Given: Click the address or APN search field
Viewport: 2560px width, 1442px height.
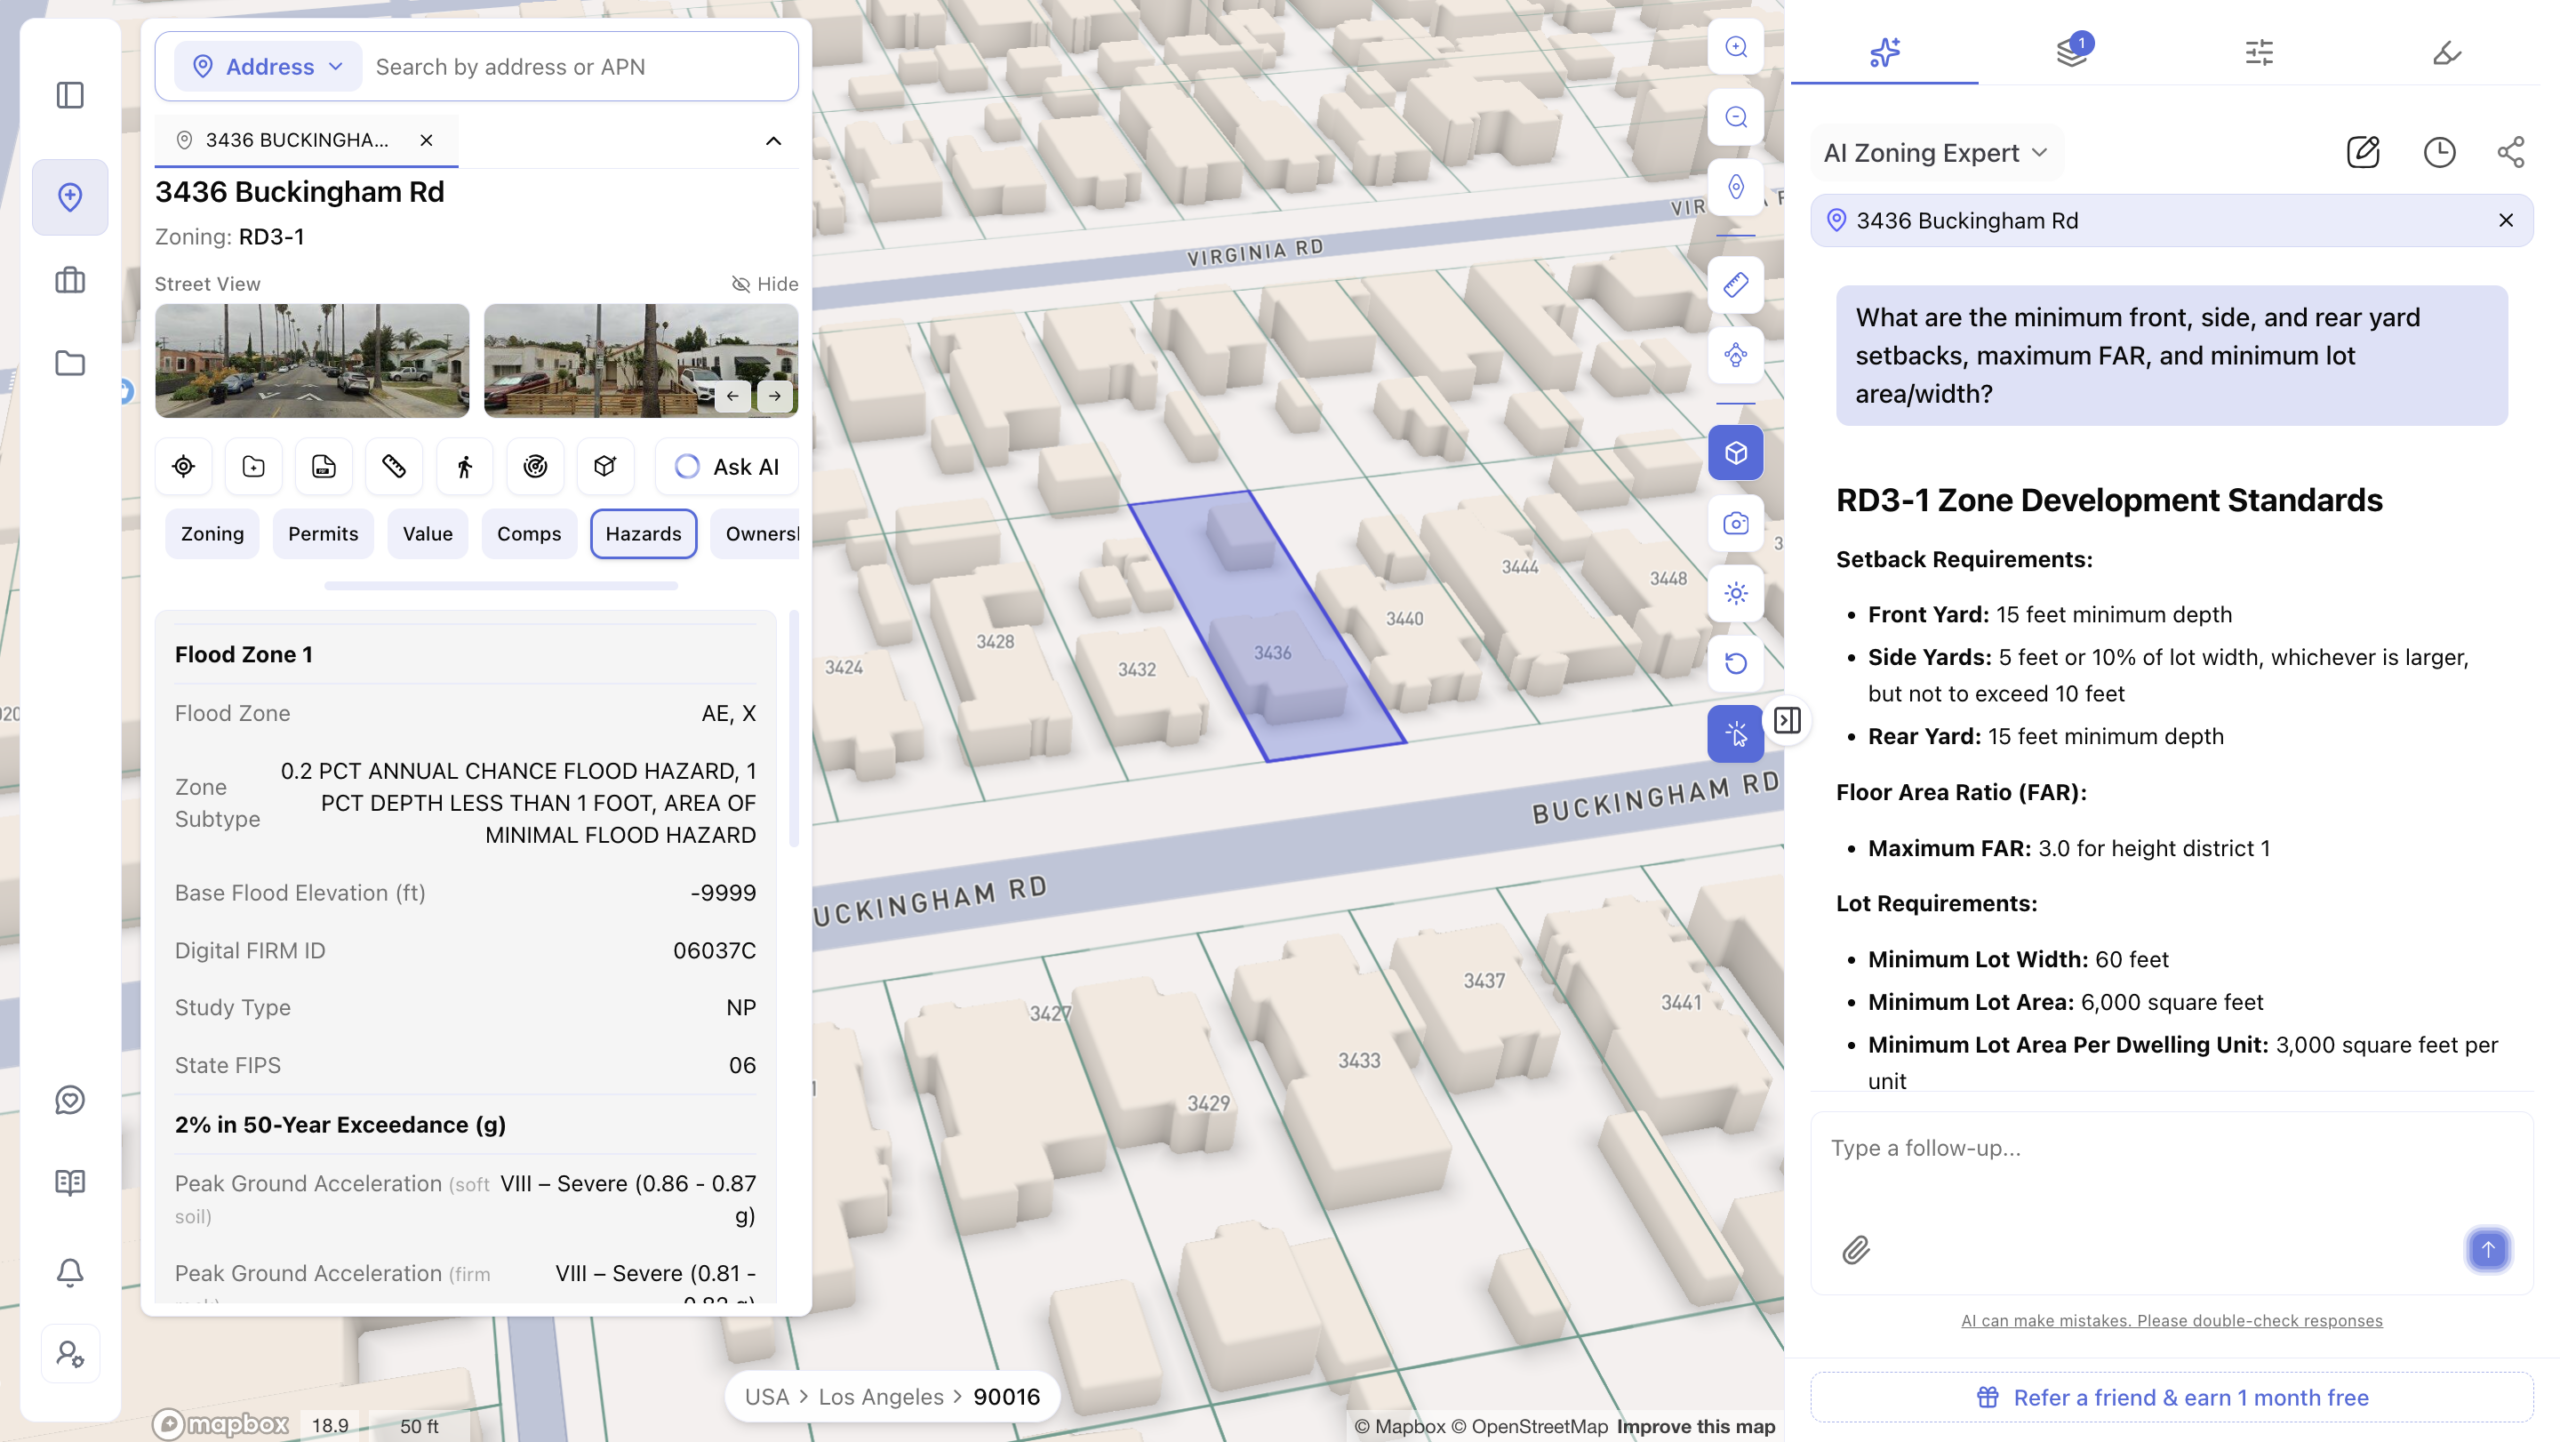Looking at the screenshot, I should [x=582, y=67].
